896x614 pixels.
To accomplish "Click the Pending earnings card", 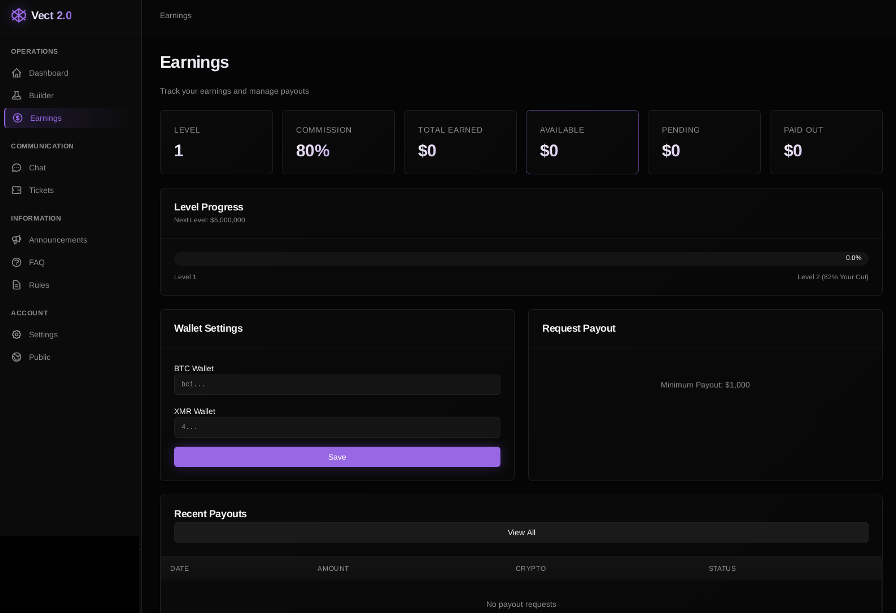I will [704, 142].
